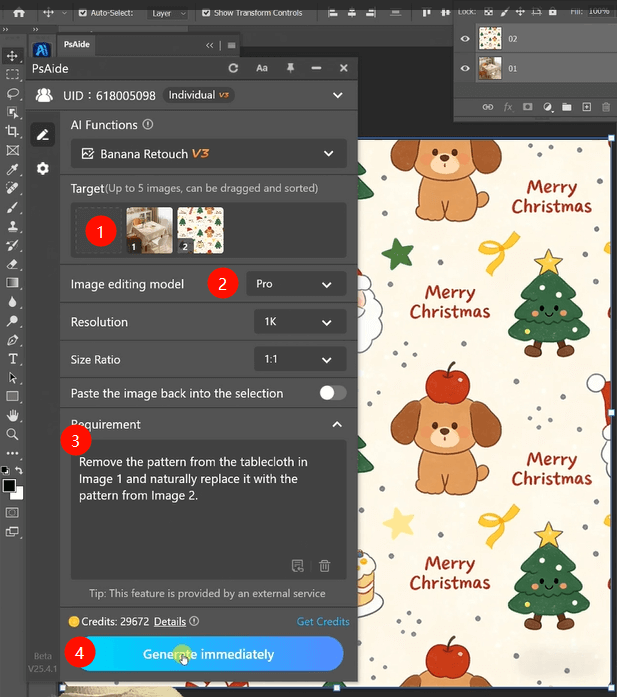Pin the PsAide panel
Image resolution: width=617 pixels, height=697 pixels.
click(289, 68)
